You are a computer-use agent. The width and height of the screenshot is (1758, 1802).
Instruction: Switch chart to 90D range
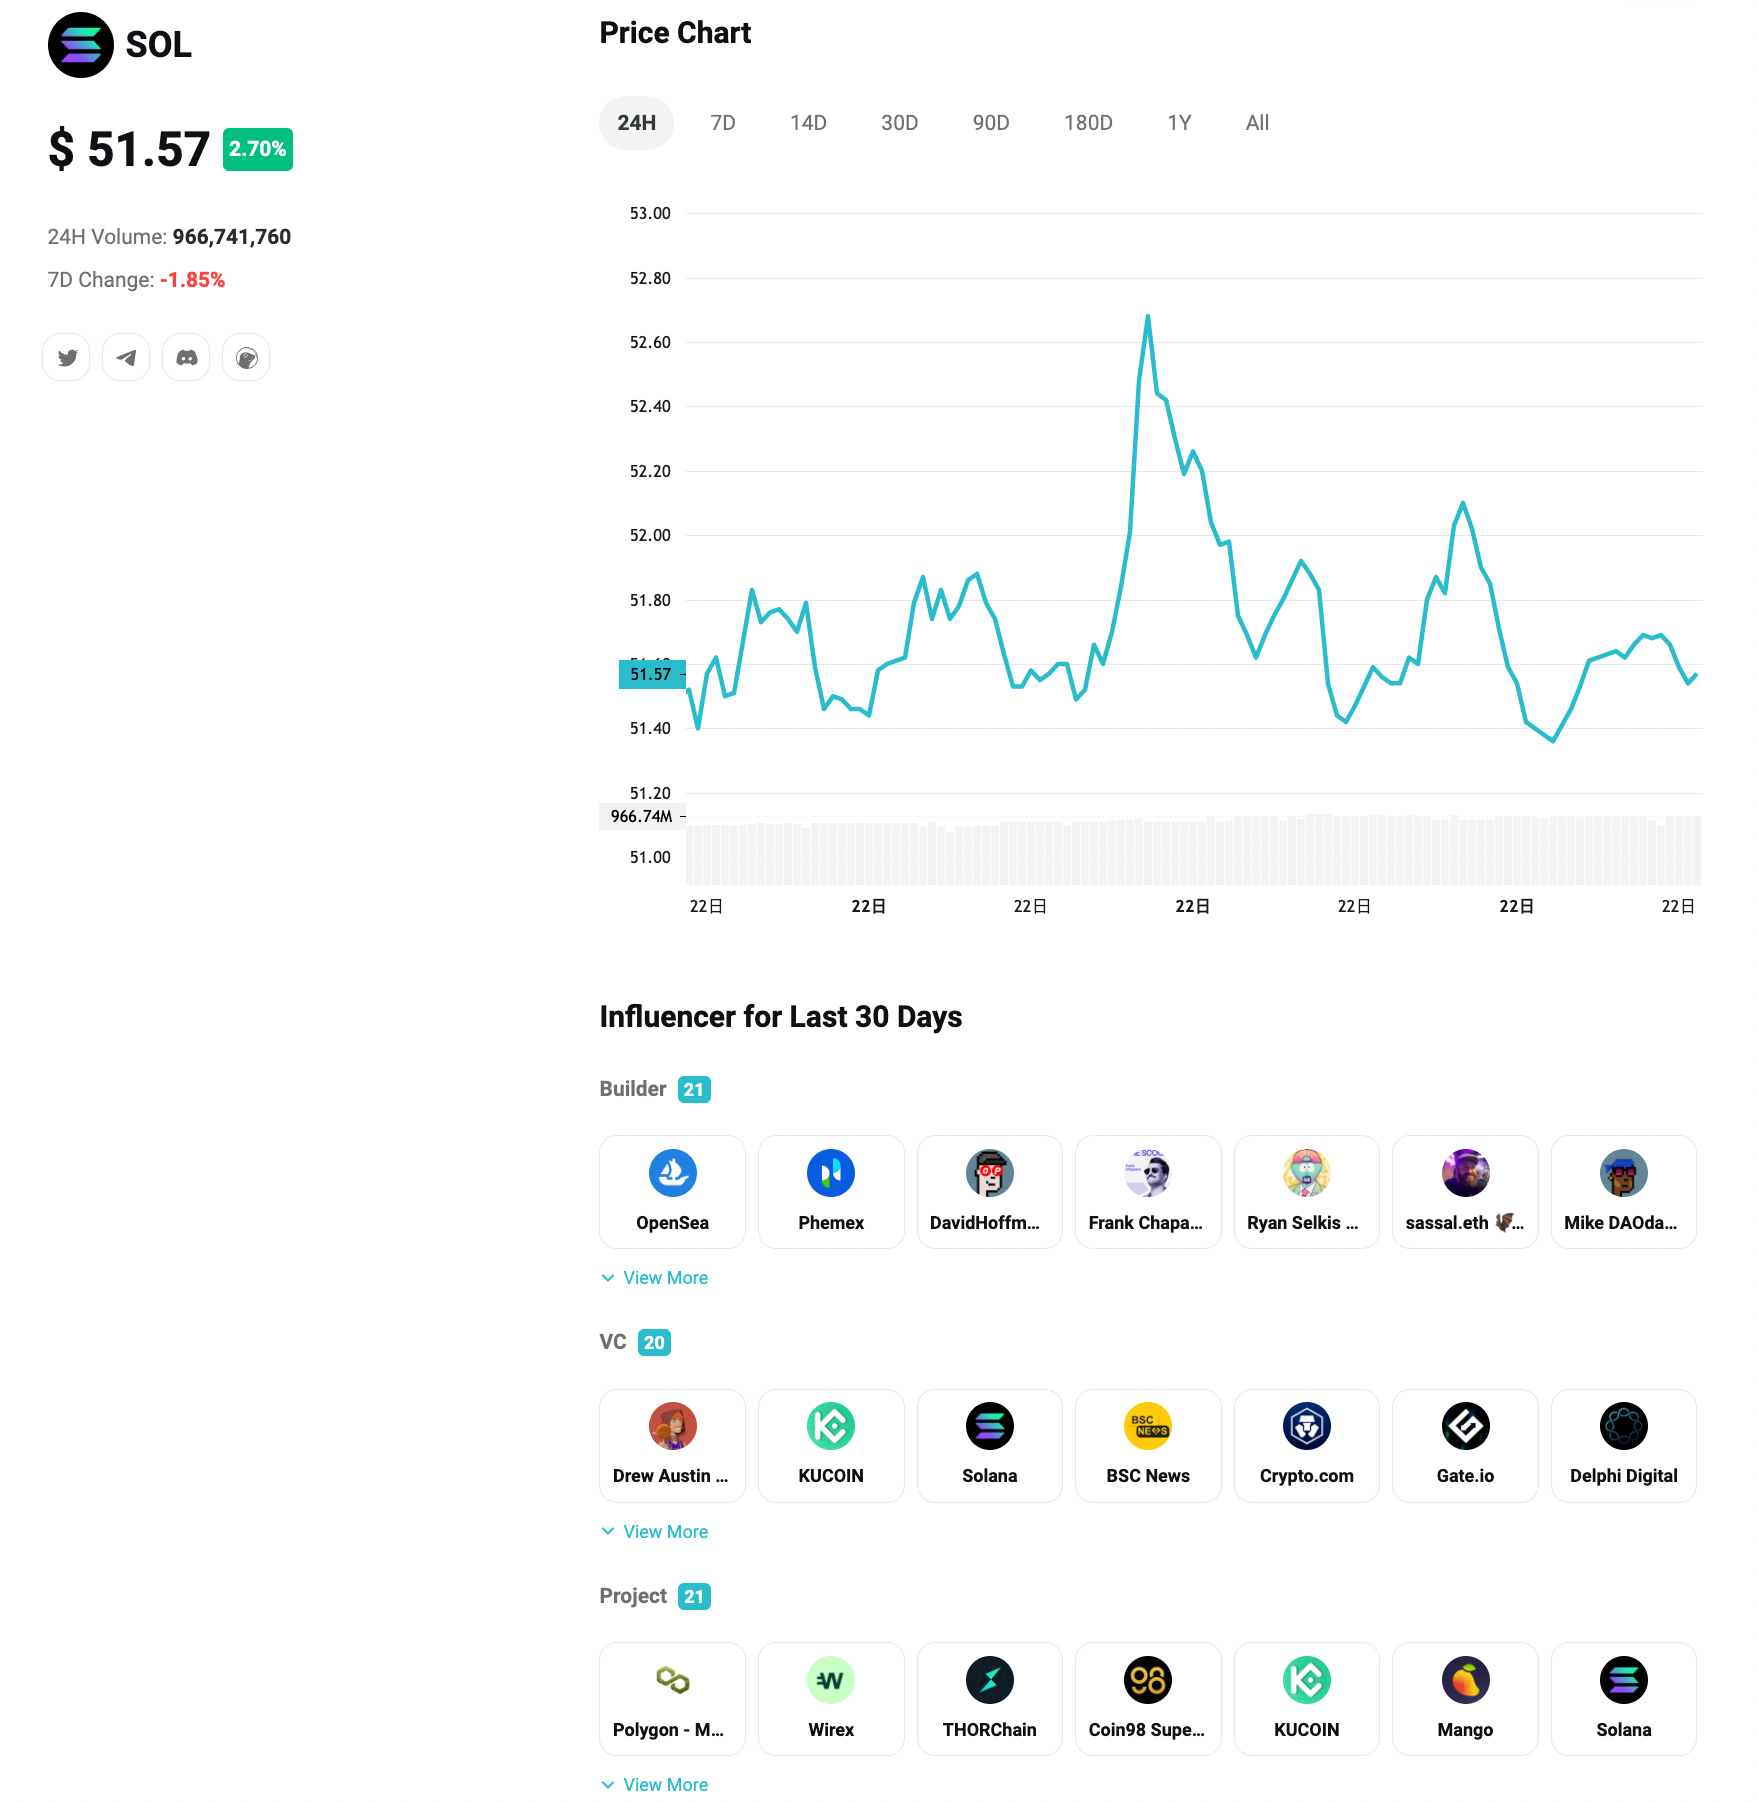click(x=991, y=123)
